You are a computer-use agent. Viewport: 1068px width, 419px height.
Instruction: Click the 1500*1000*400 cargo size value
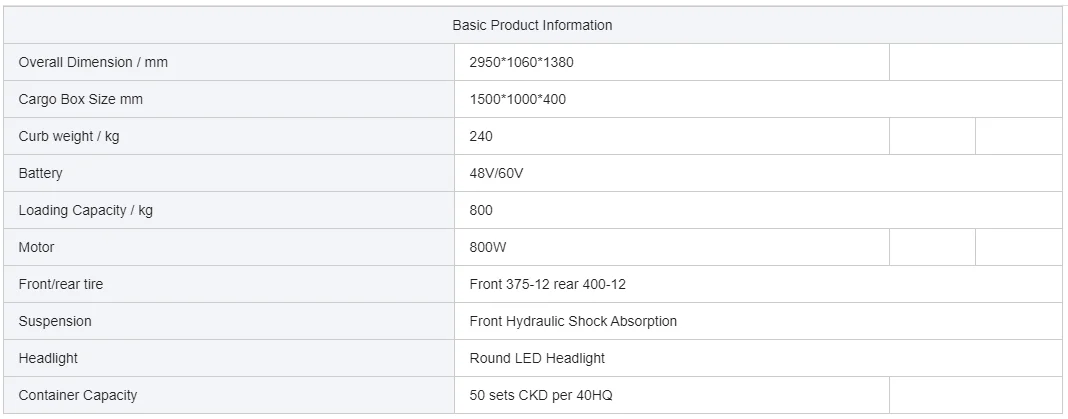(x=518, y=99)
